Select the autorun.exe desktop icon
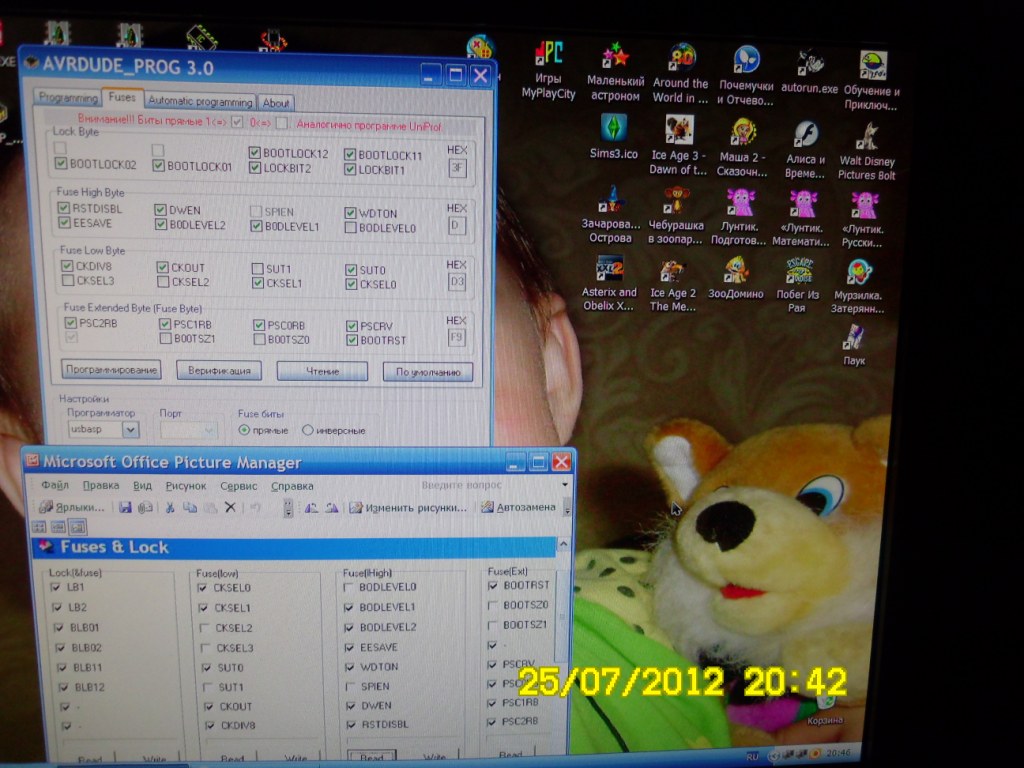Image resolution: width=1024 pixels, height=768 pixels. tap(810, 73)
